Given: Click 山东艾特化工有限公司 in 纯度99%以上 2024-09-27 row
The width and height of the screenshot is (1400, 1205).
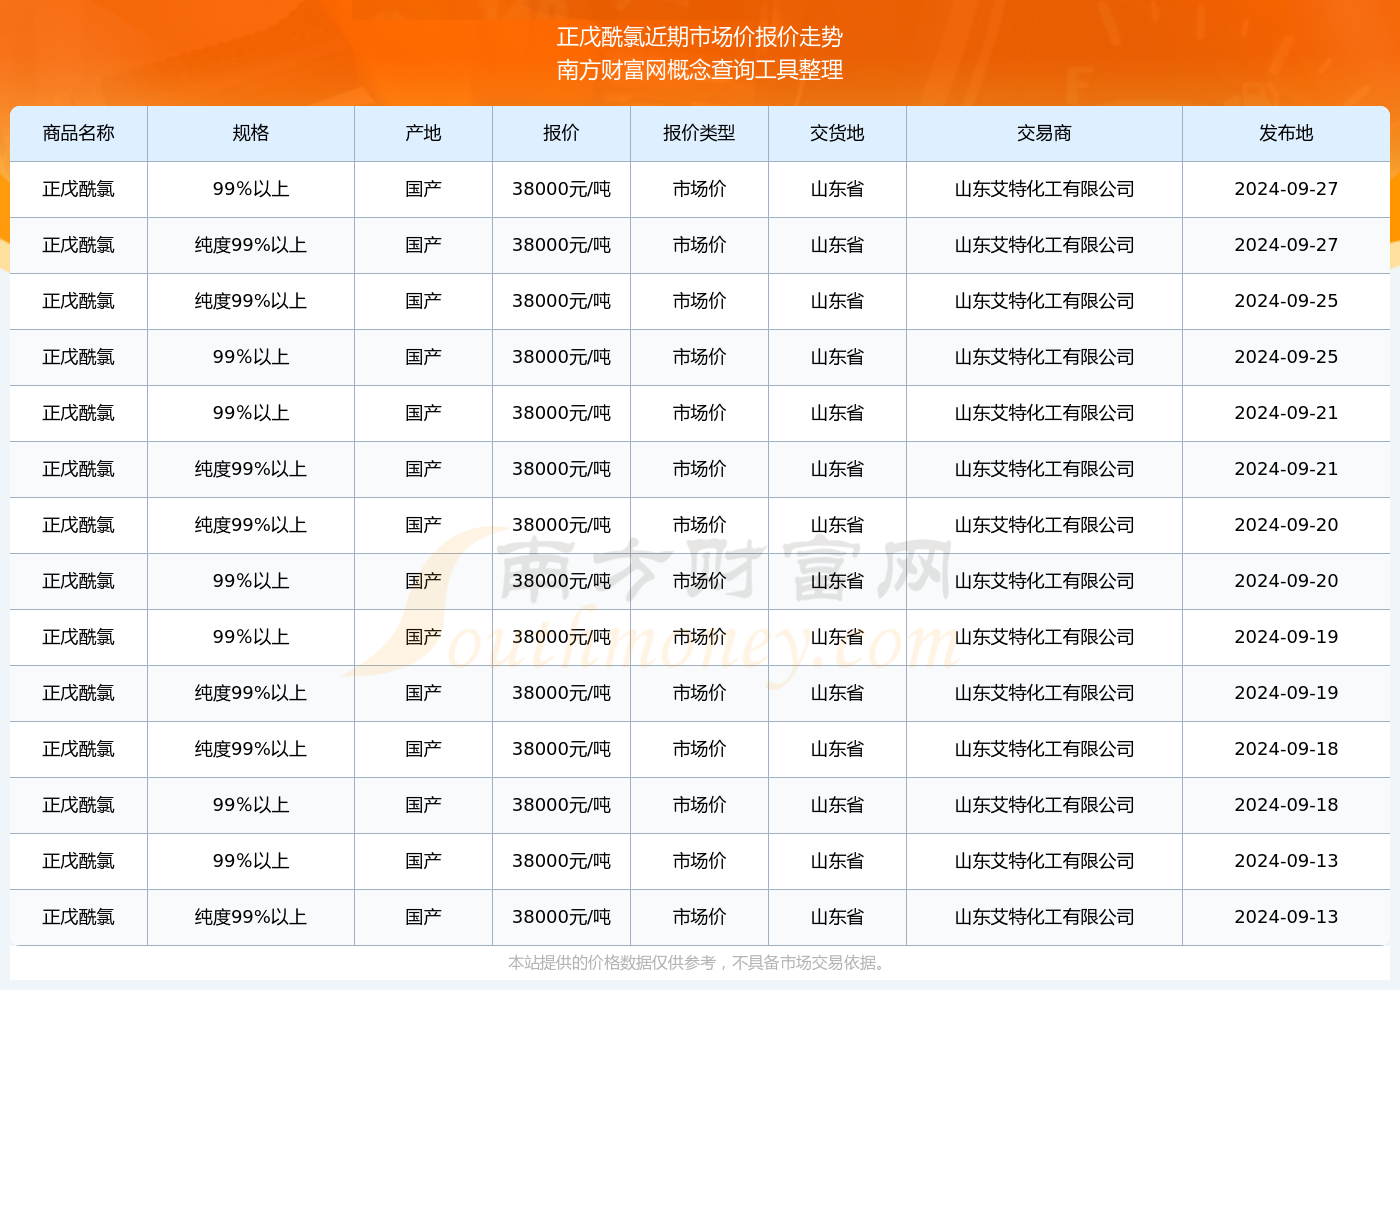Looking at the screenshot, I should pyautogui.click(x=1045, y=245).
